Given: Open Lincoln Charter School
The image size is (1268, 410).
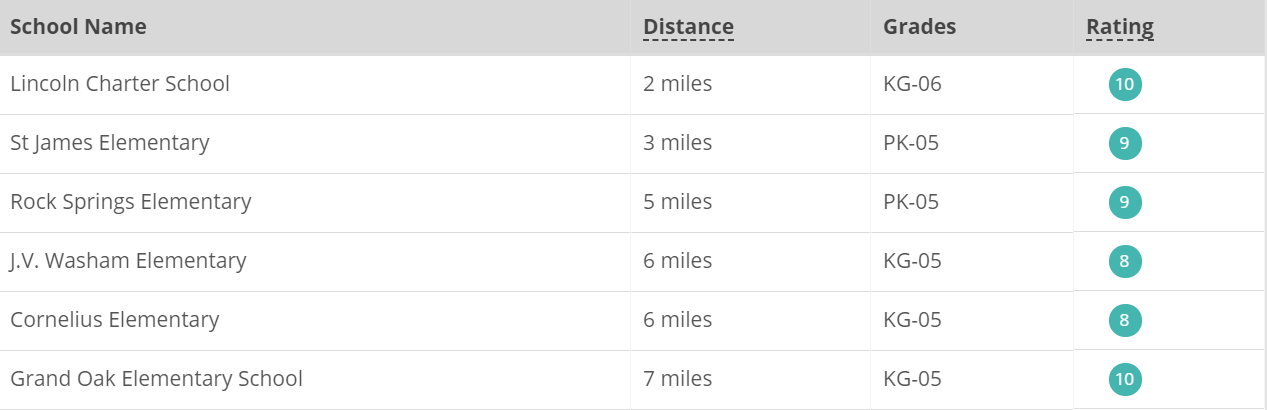Looking at the screenshot, I should pos(120,84).
